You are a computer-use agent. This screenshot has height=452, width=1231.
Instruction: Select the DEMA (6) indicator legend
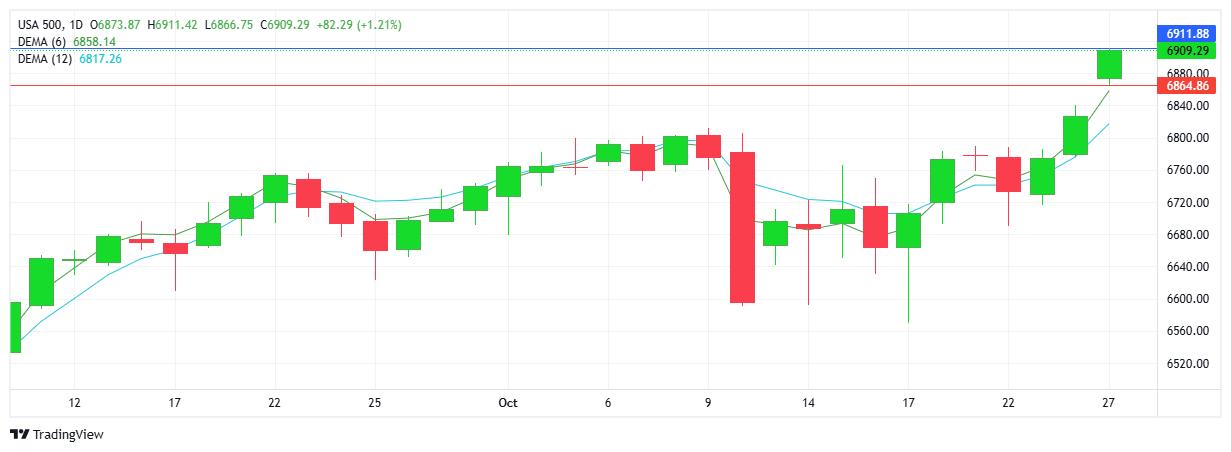[x=42, y=42]
